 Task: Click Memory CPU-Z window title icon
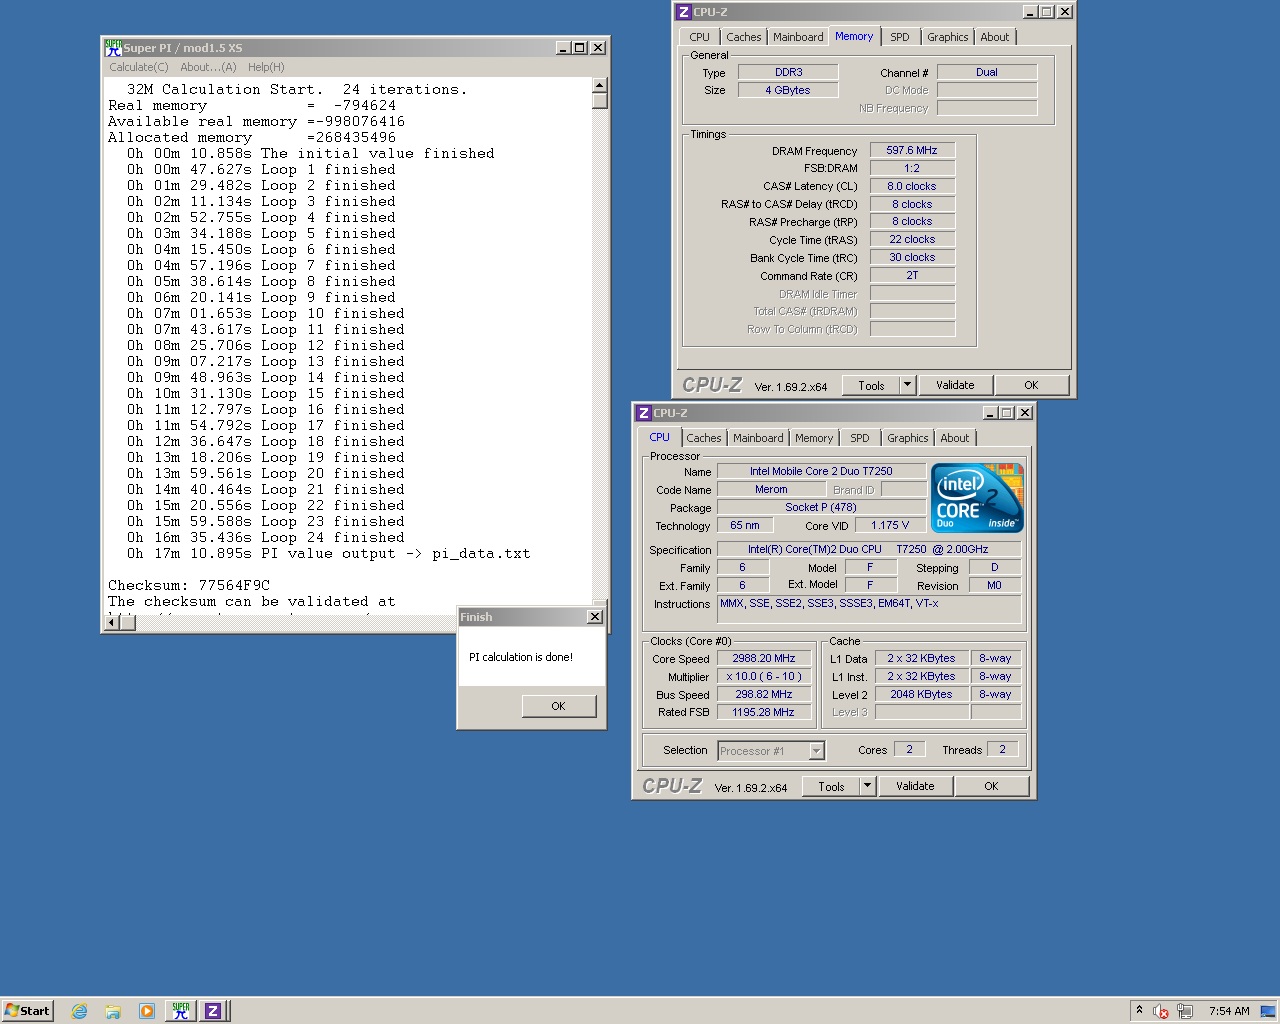[683, 12]
